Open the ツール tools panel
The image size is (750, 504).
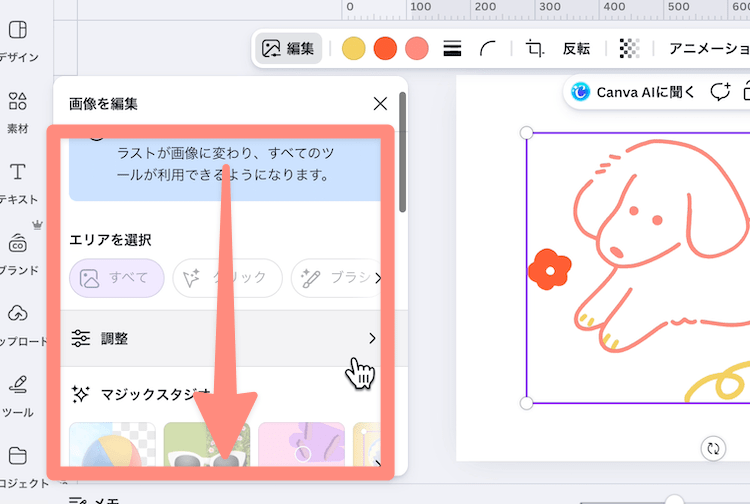click(18, 396)
